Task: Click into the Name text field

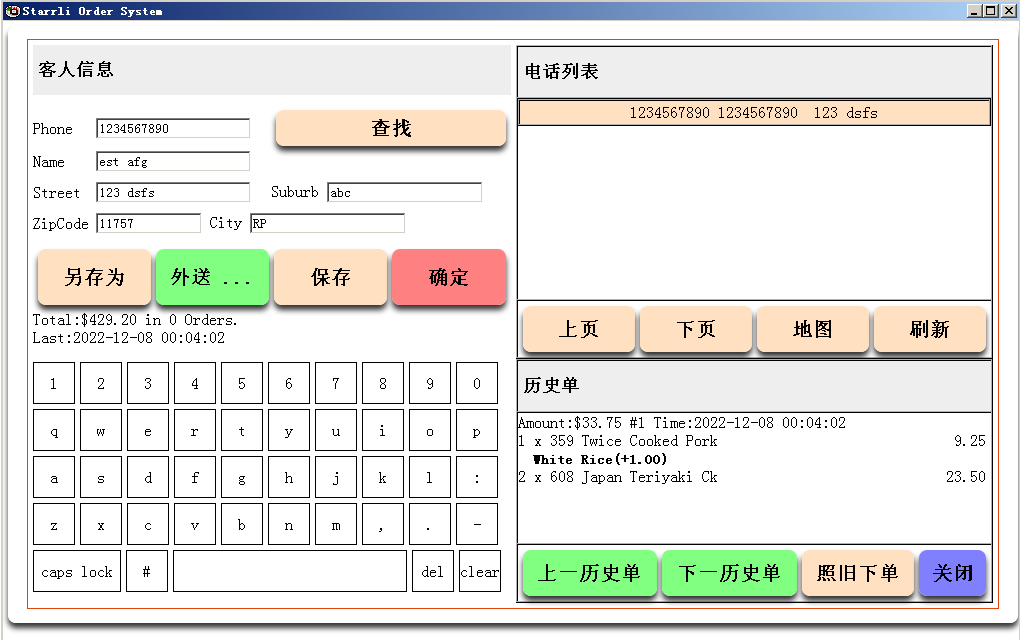Action: (x=173, y=161)
